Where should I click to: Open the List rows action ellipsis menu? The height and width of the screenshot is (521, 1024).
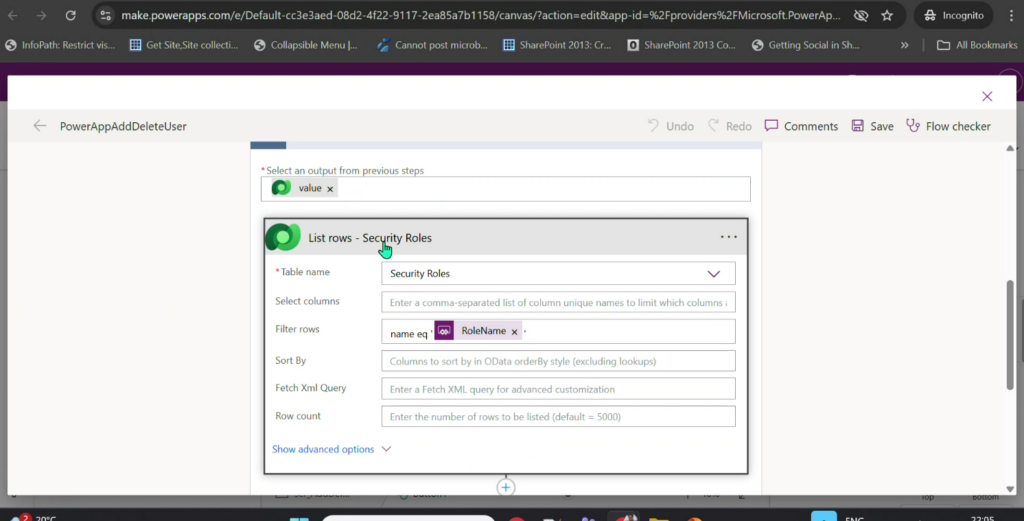coord(728,237)
